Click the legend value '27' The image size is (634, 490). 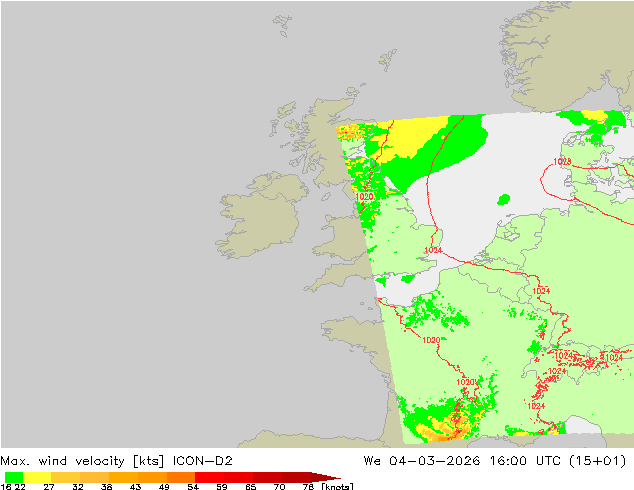49,487
